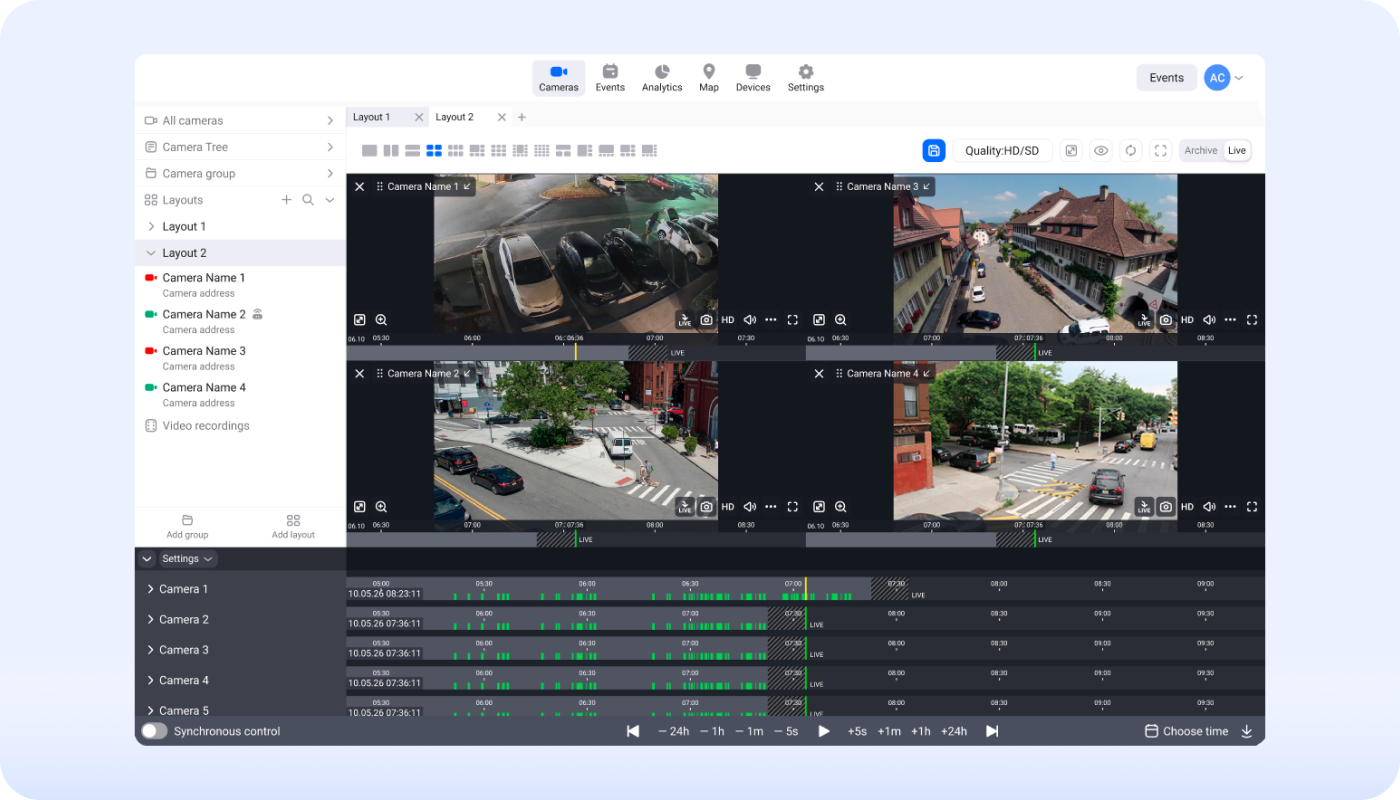Skip to the archive start with previous button
Screen dimensions: 1400x800
pos(633,731)
